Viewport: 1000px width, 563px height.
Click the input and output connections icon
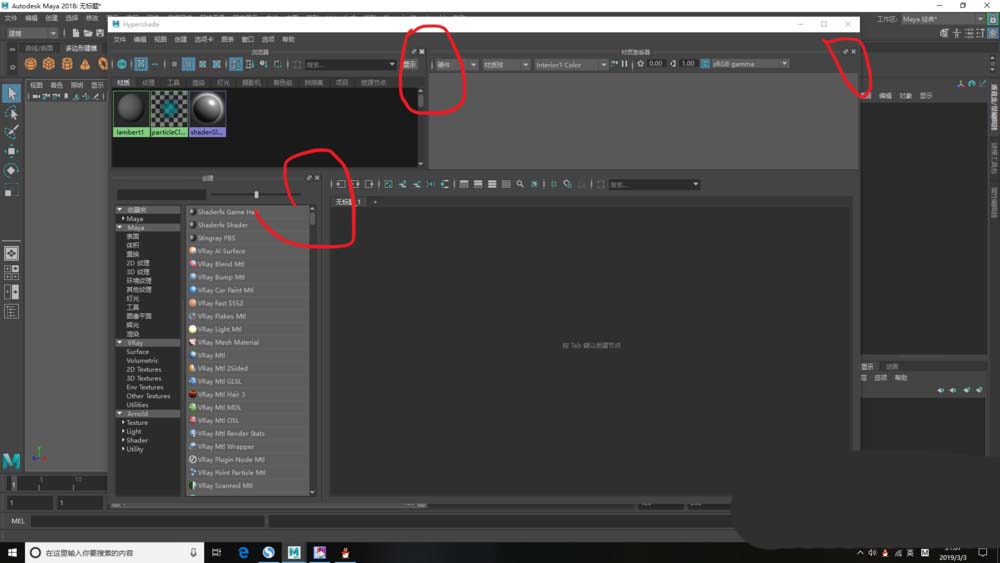(355, 184)
